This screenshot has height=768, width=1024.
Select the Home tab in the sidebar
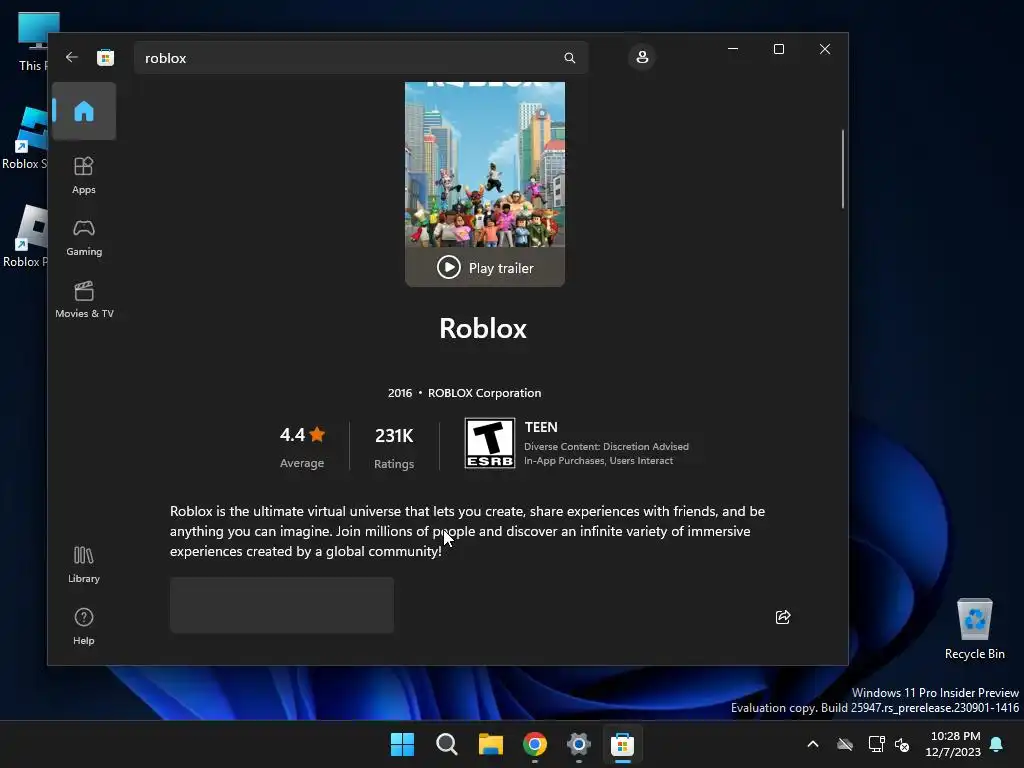click(x=84, y=111)
